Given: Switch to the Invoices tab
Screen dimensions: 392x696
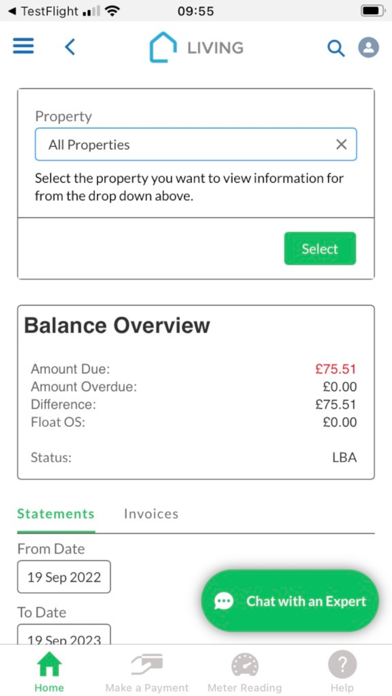Looking at the screenshot, I should (151, 514).
